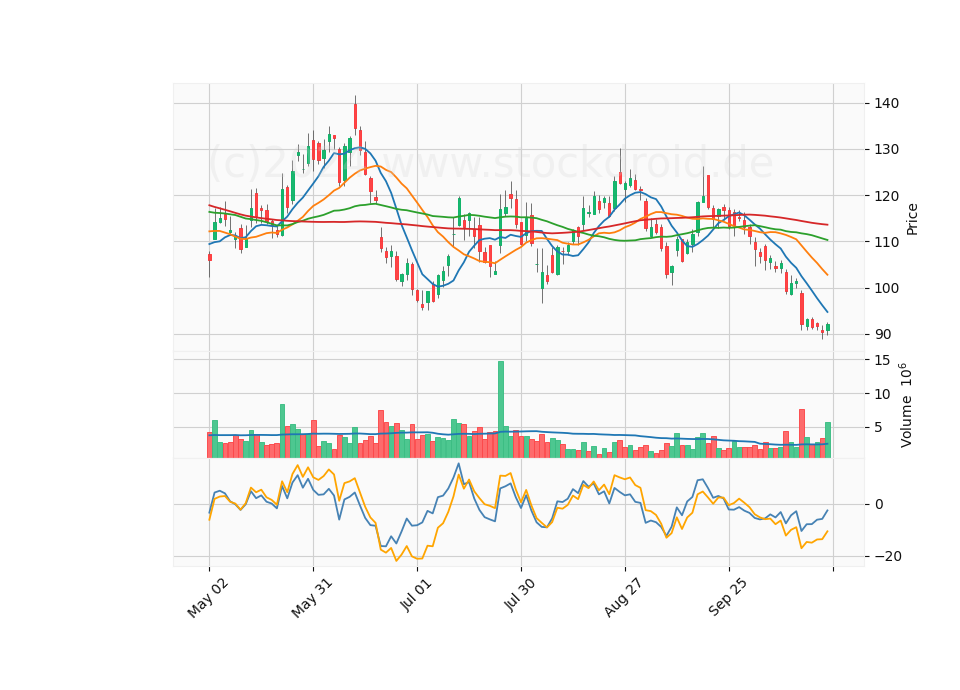Click the −20 oscillator axis label
Screen dimensions: 960x690
point(888,557)
